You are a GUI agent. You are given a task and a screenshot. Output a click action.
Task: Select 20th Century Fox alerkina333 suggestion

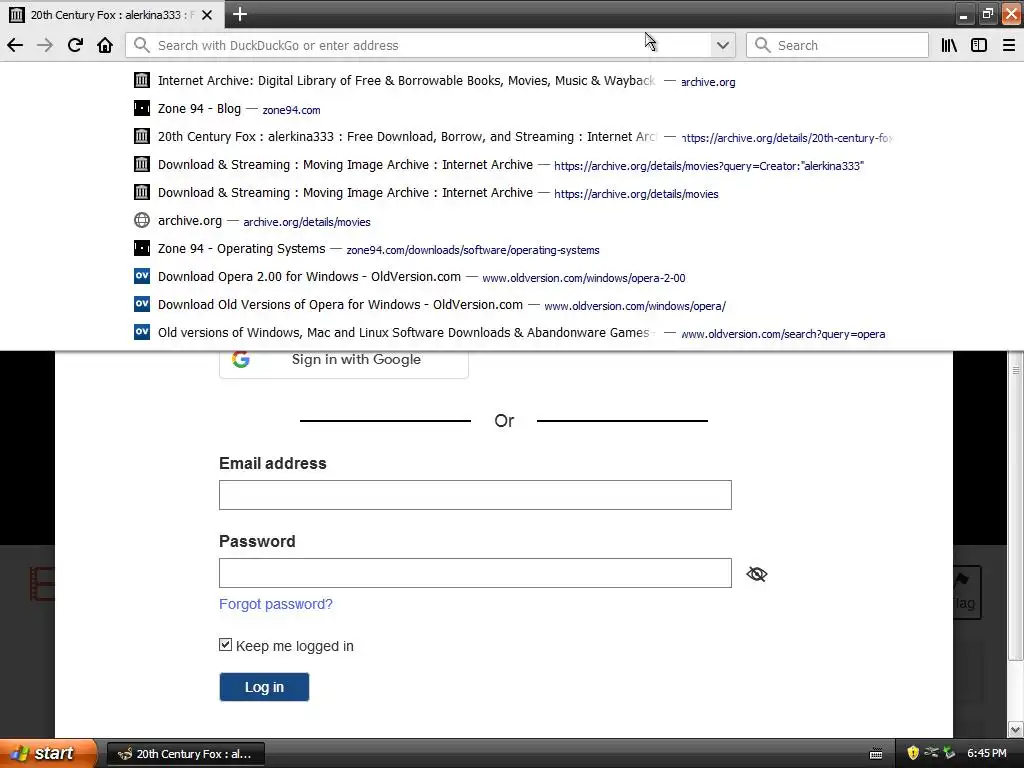(x=512, y=136)
